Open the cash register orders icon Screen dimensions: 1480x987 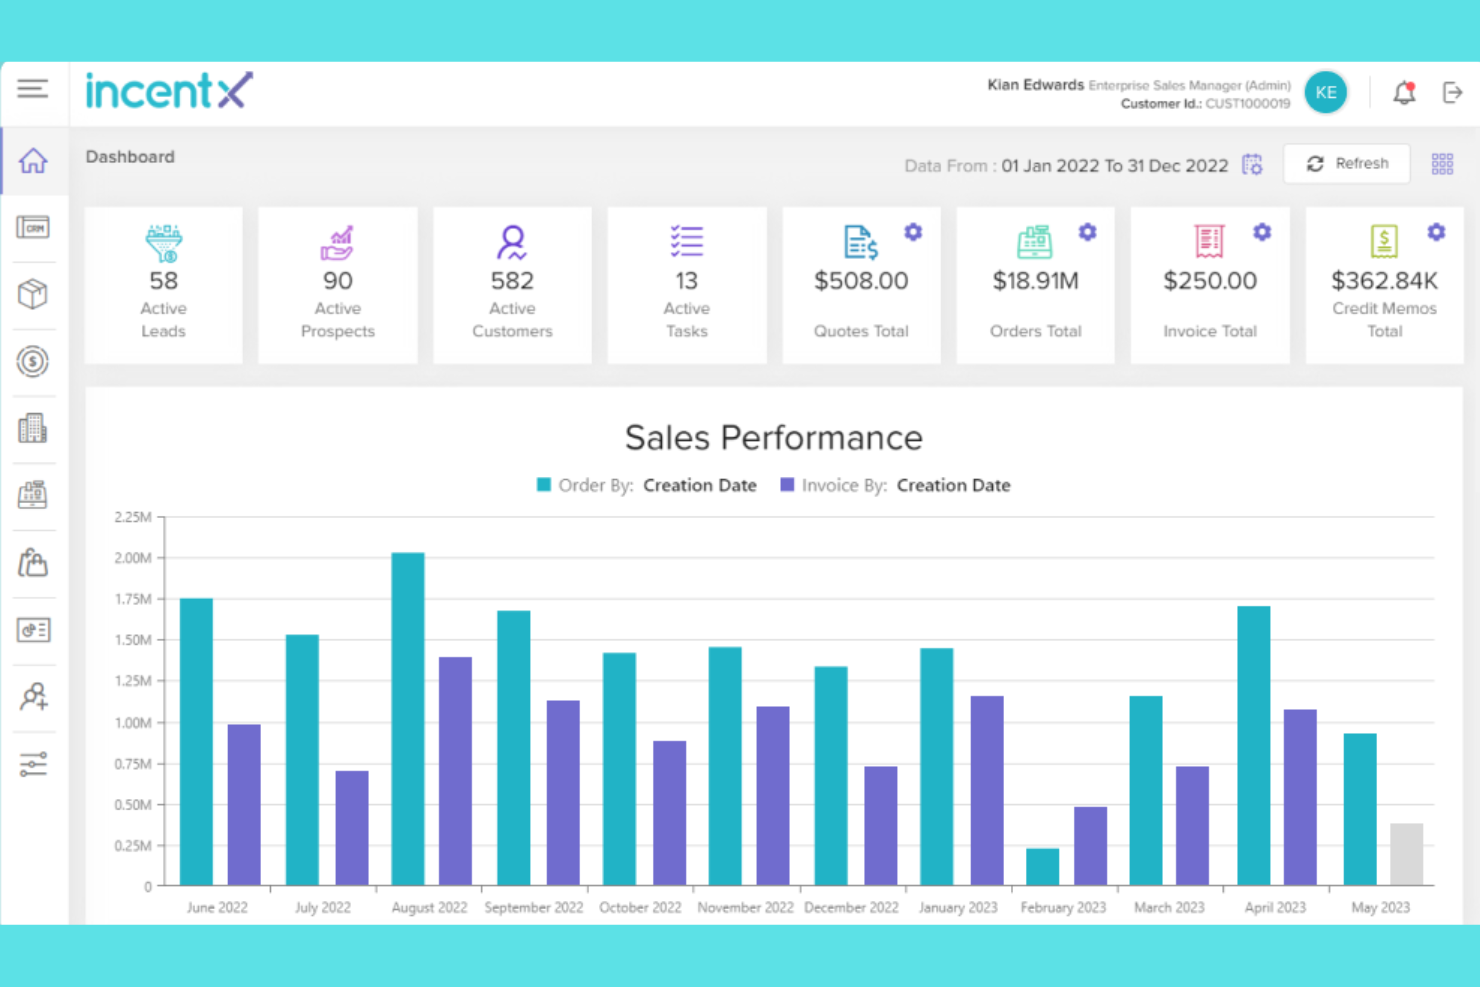[33, 494]
